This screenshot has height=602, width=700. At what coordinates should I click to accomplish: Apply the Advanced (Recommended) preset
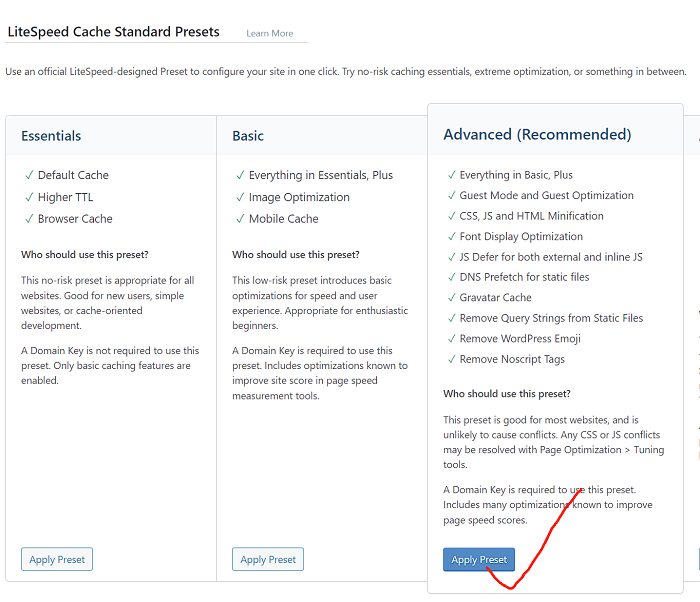point(479,559)
